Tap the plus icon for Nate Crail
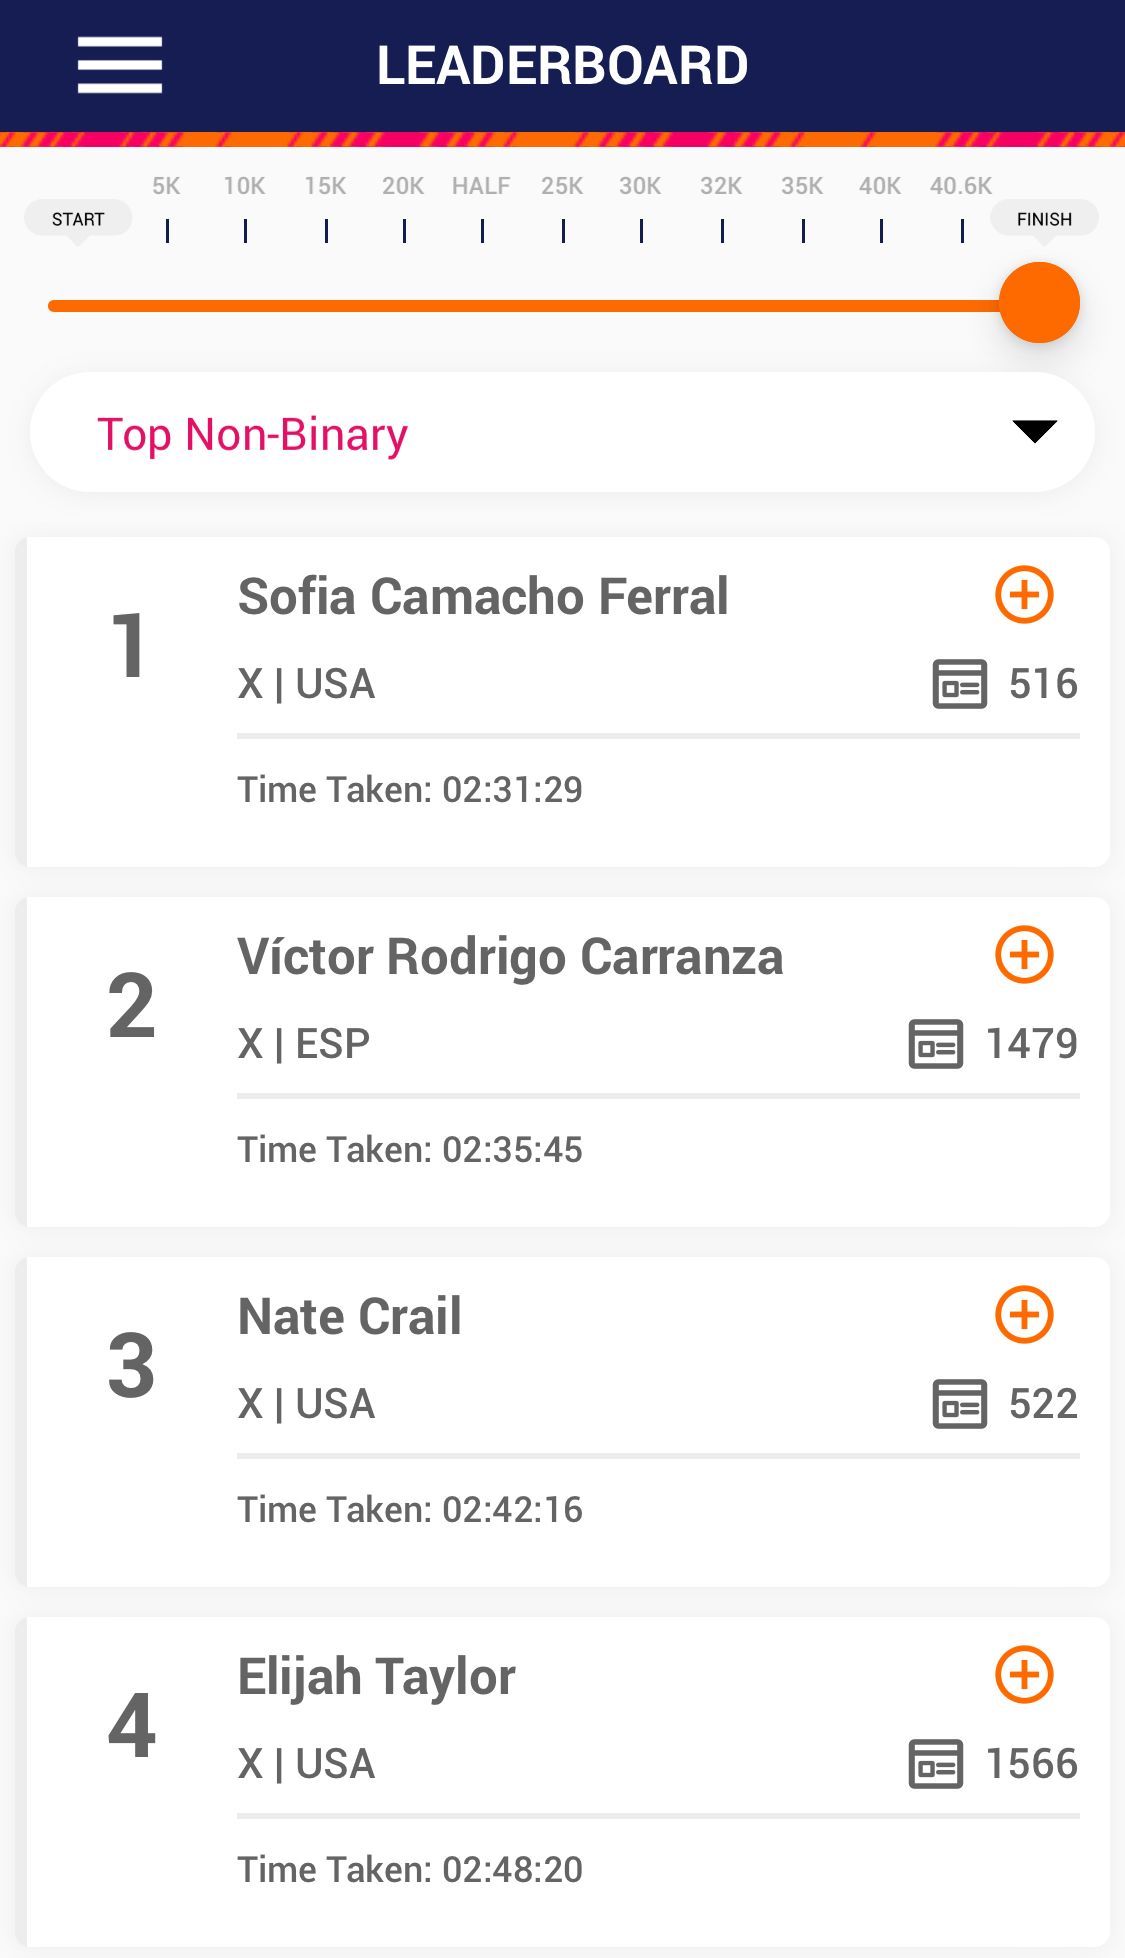The height and width of the screenshot is (1958, 1125). (1024, 1315)
